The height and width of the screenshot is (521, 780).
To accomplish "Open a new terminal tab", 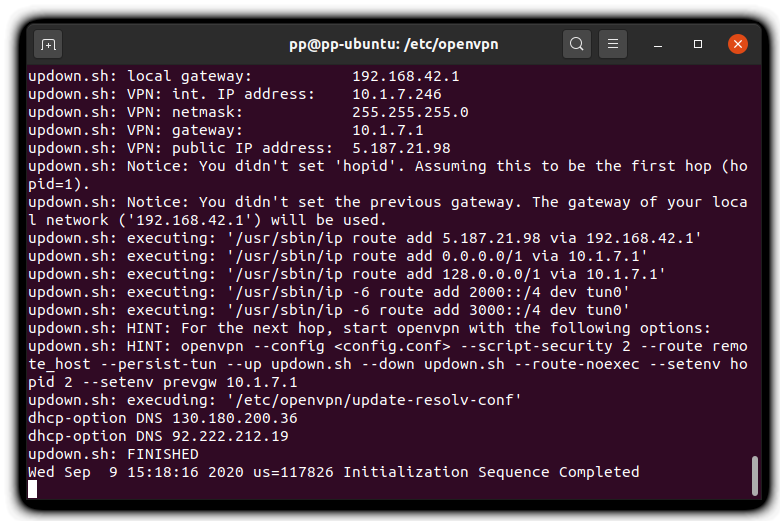I will pyautogui.click(x=48, y=45).
